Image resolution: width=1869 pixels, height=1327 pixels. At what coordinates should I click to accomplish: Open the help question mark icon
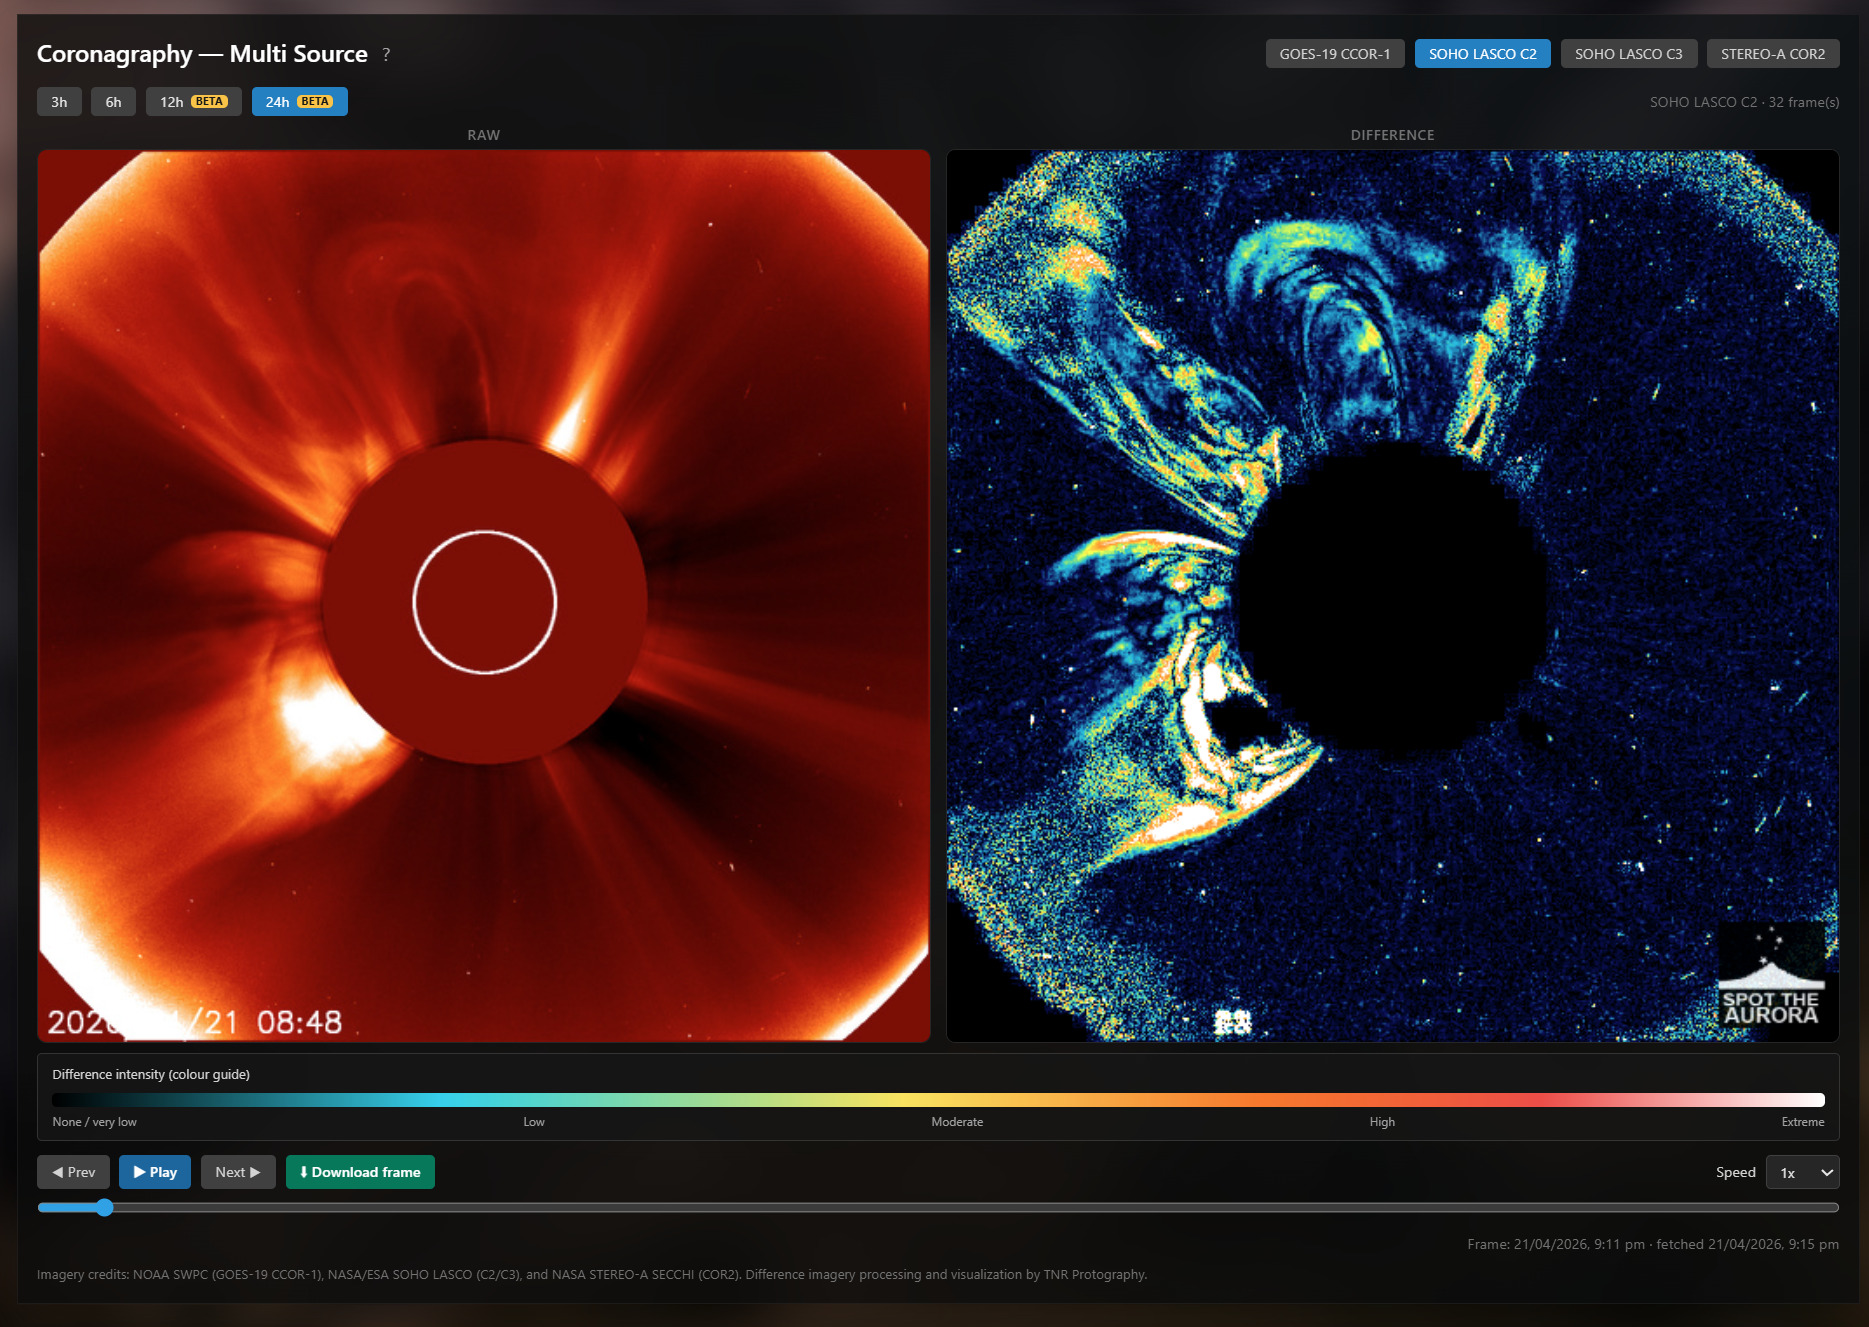tap(386, 55)
